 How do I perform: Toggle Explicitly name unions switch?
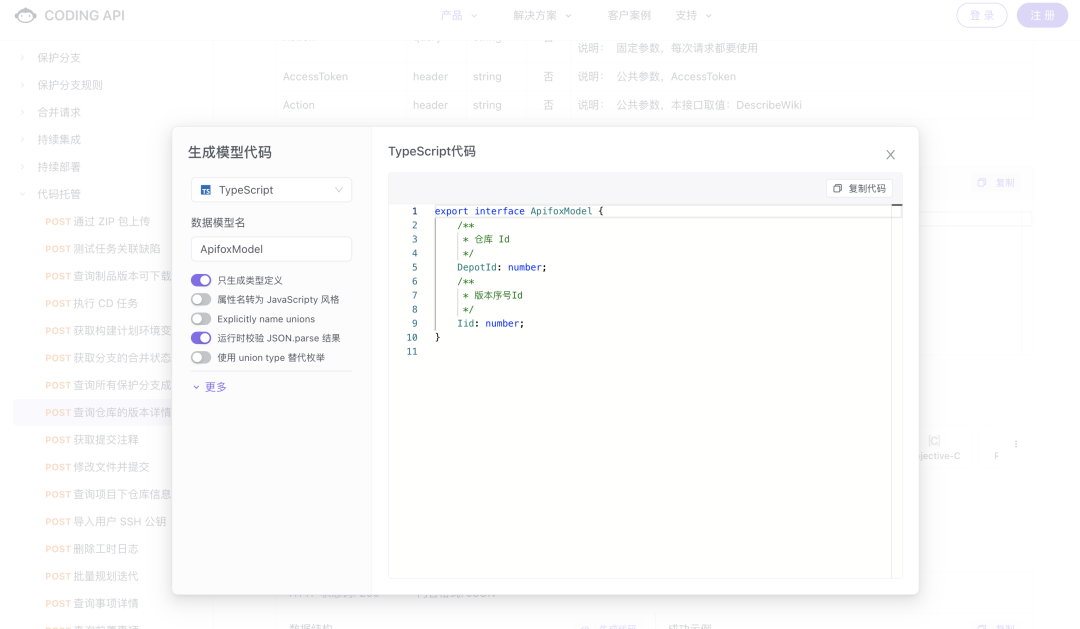pyautogui.click(x=201, y=319)
